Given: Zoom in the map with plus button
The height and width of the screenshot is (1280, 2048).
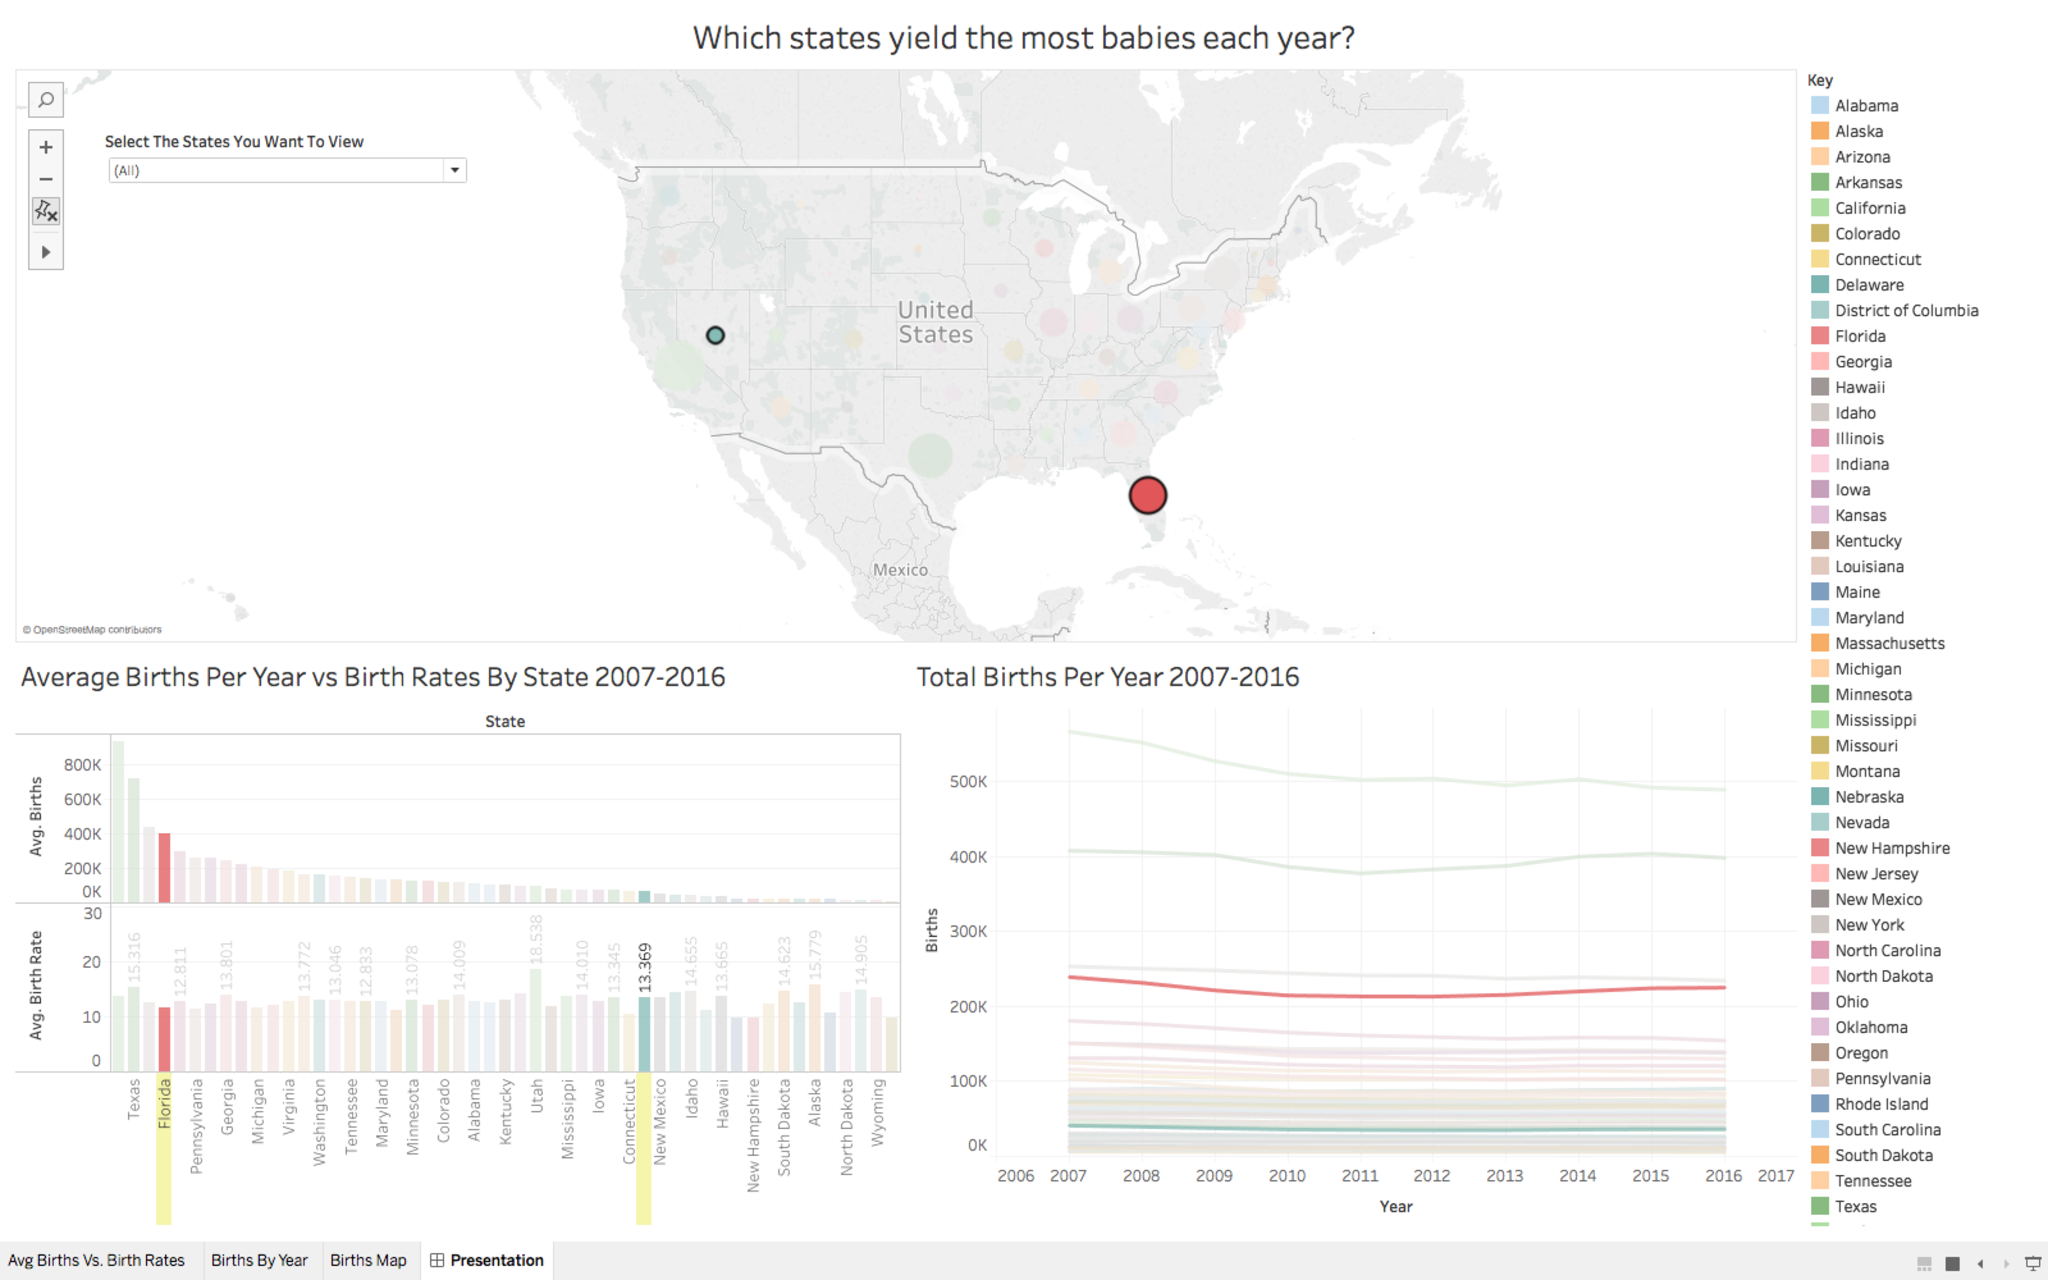Looking at the screenshot, I should click(x=46, y=147).
